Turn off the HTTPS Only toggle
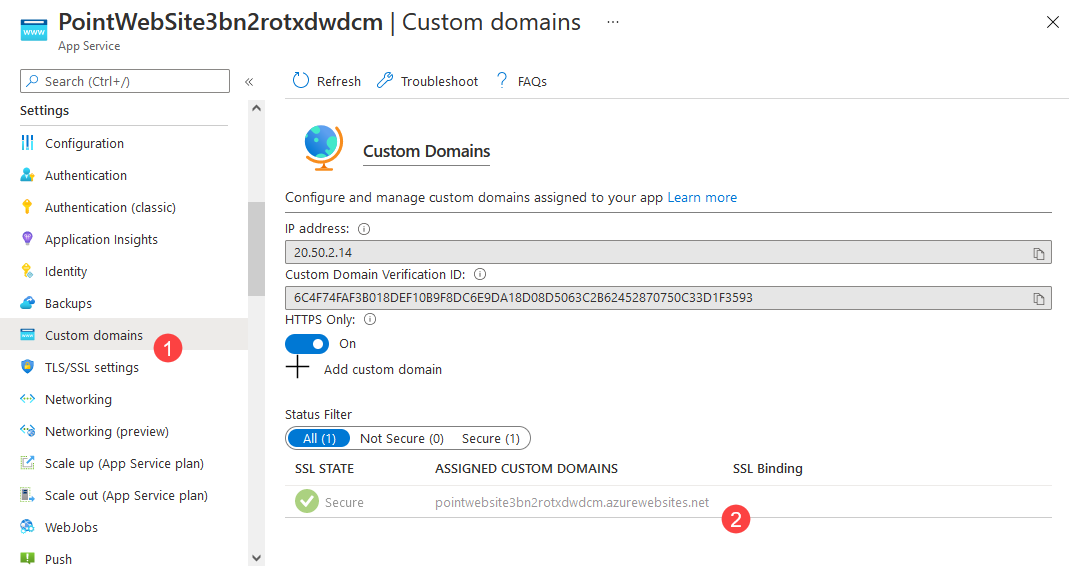This screenshot has width=1072, height=566. [x=307, y=344]
